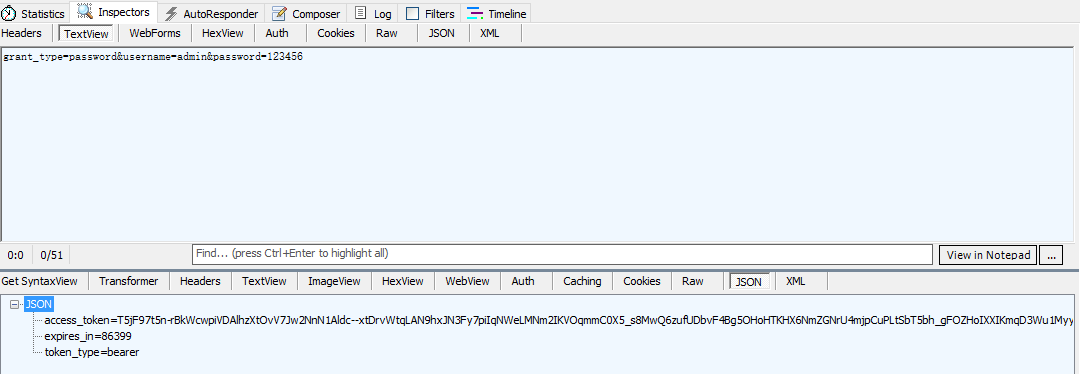Open the Composer tab
The image size is (1080, 374).
click(307, 14)
